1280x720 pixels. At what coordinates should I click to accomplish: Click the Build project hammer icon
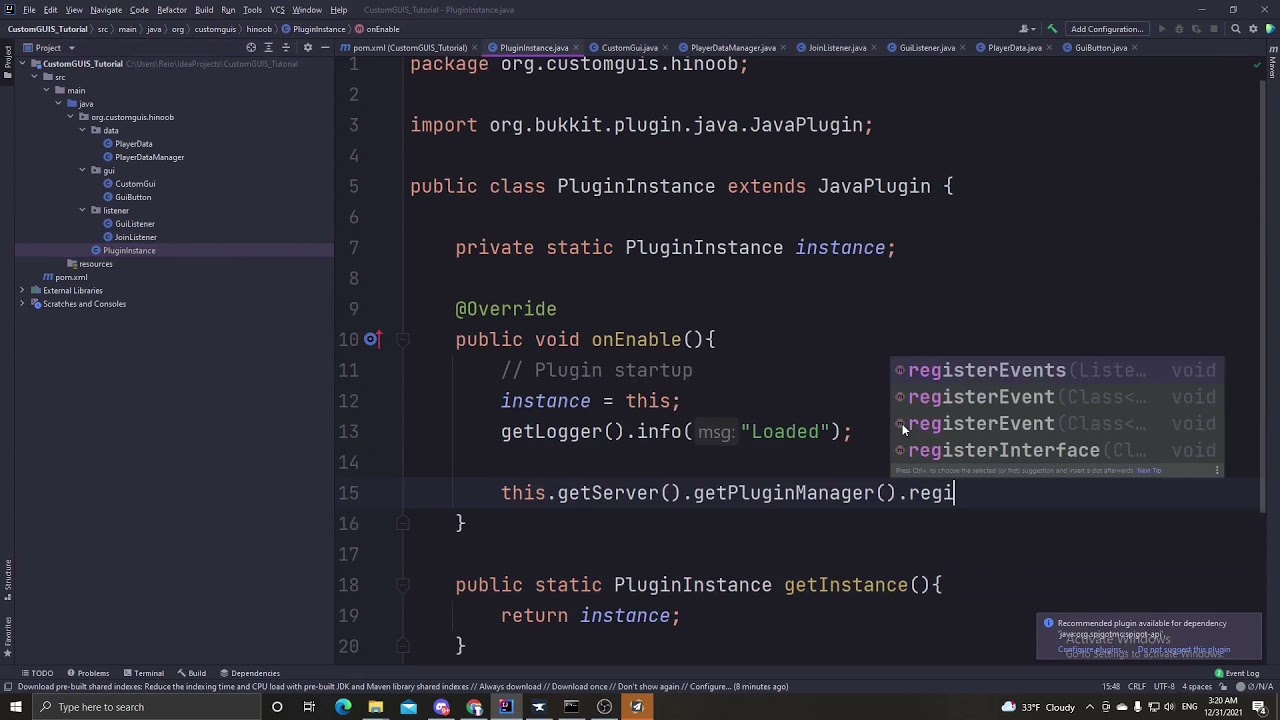(1052, 29)
